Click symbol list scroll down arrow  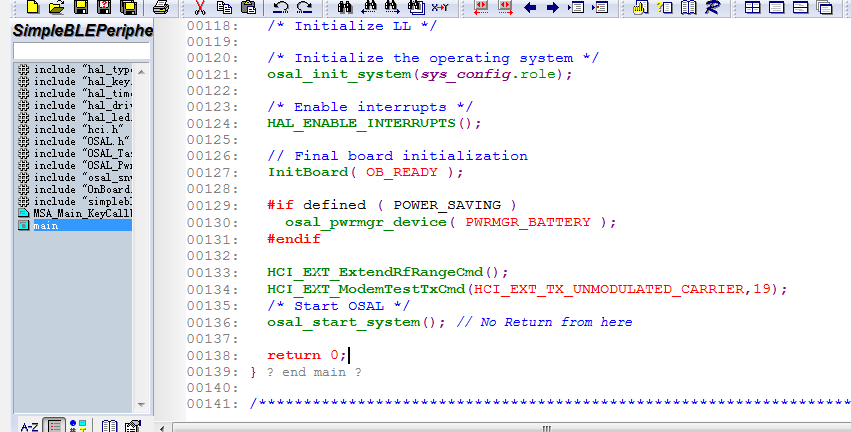141,405
